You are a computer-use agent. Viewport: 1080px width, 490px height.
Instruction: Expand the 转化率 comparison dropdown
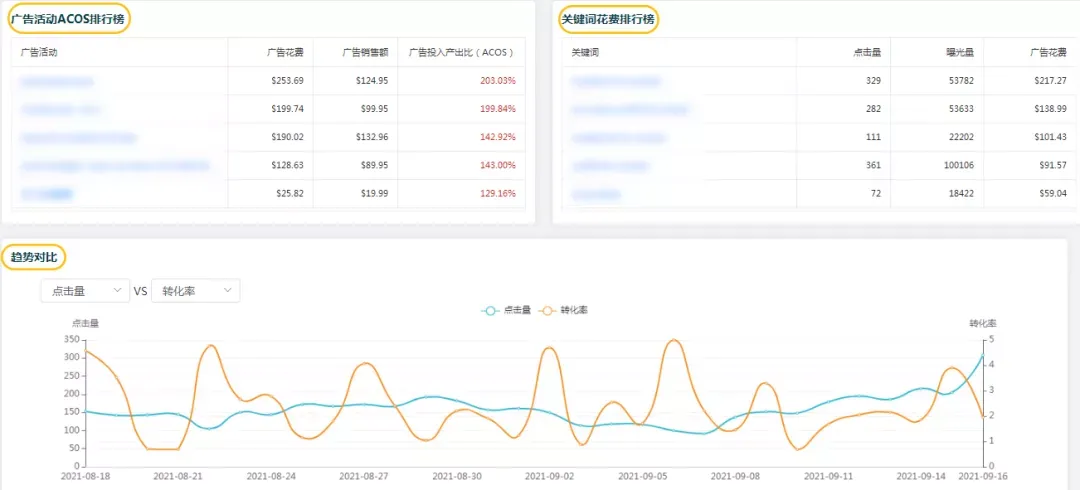[195, 291]
